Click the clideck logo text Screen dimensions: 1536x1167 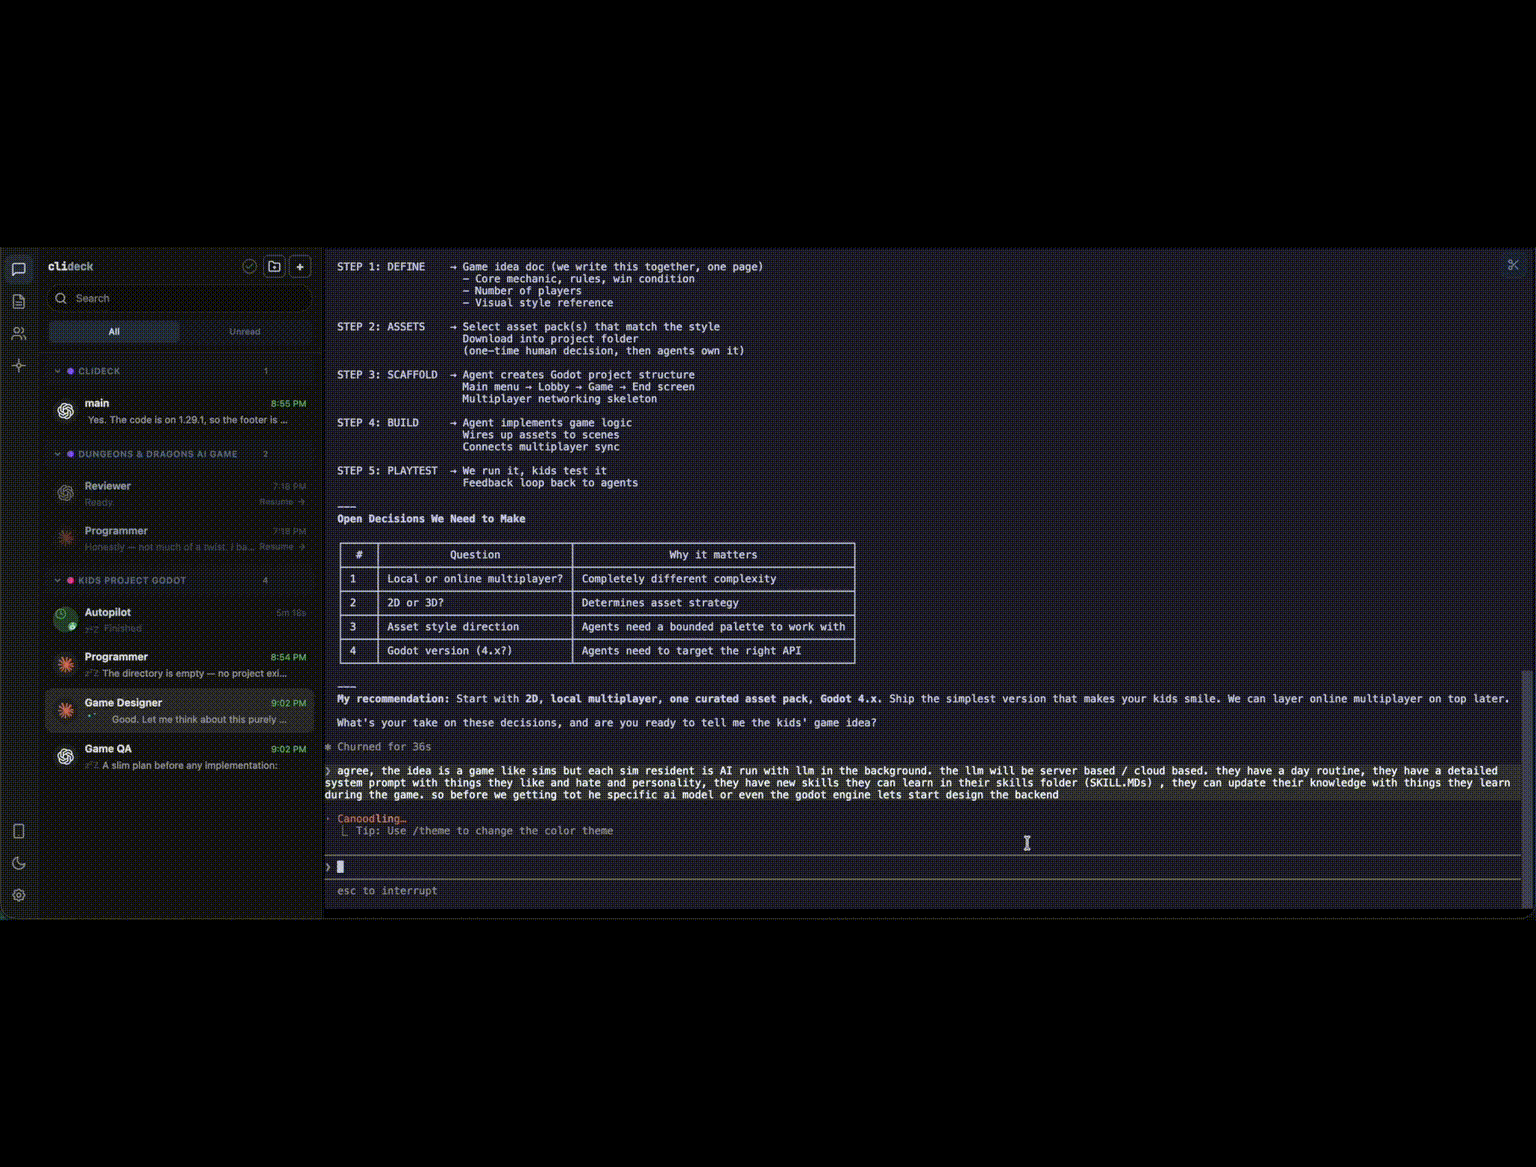(70, 266)
